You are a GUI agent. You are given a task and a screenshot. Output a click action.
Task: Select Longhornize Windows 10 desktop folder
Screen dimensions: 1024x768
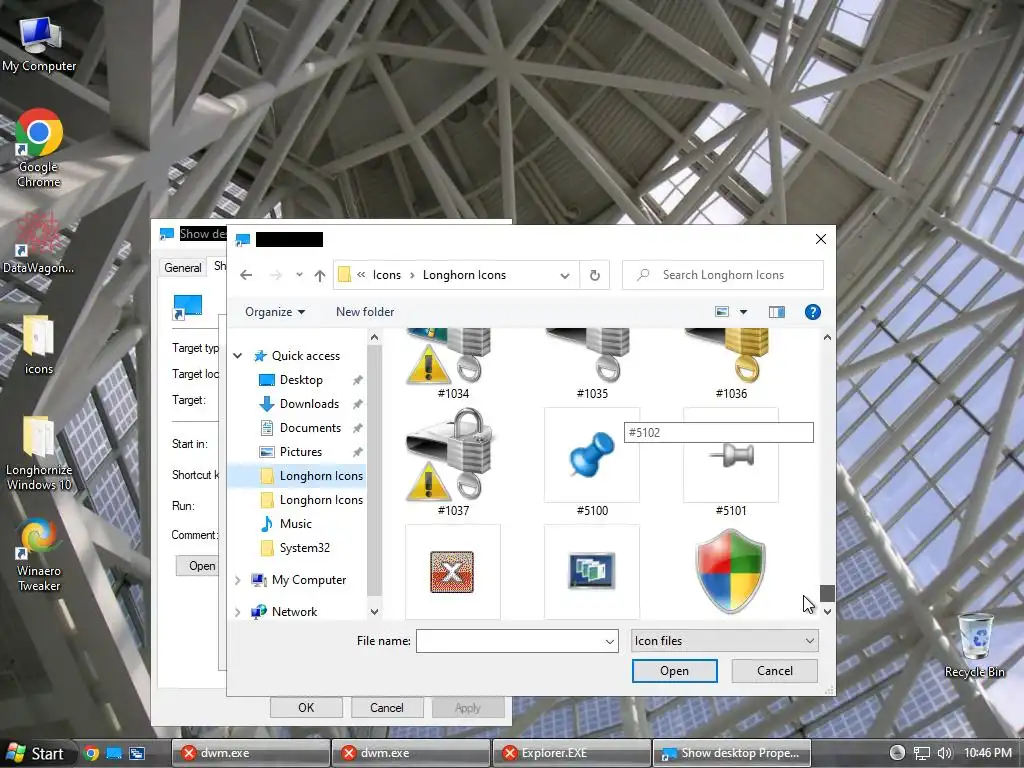pos(39,453)
